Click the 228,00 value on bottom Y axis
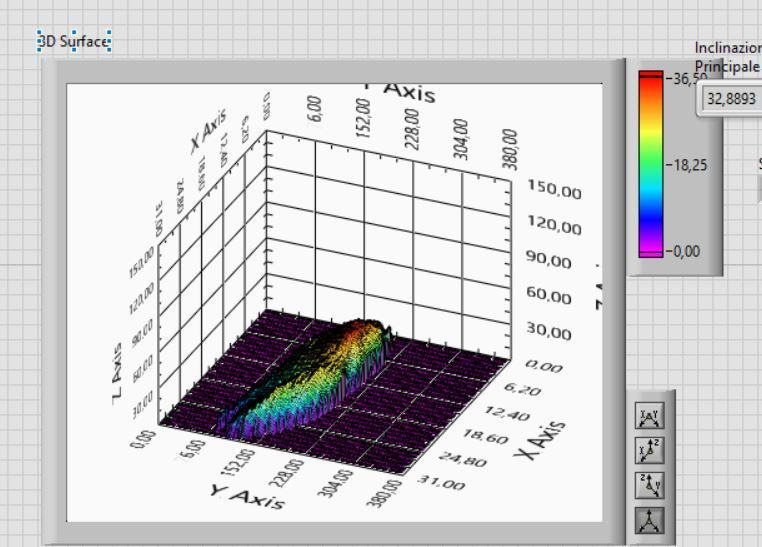This screenshot has height=547, width=762. (287, 472)
